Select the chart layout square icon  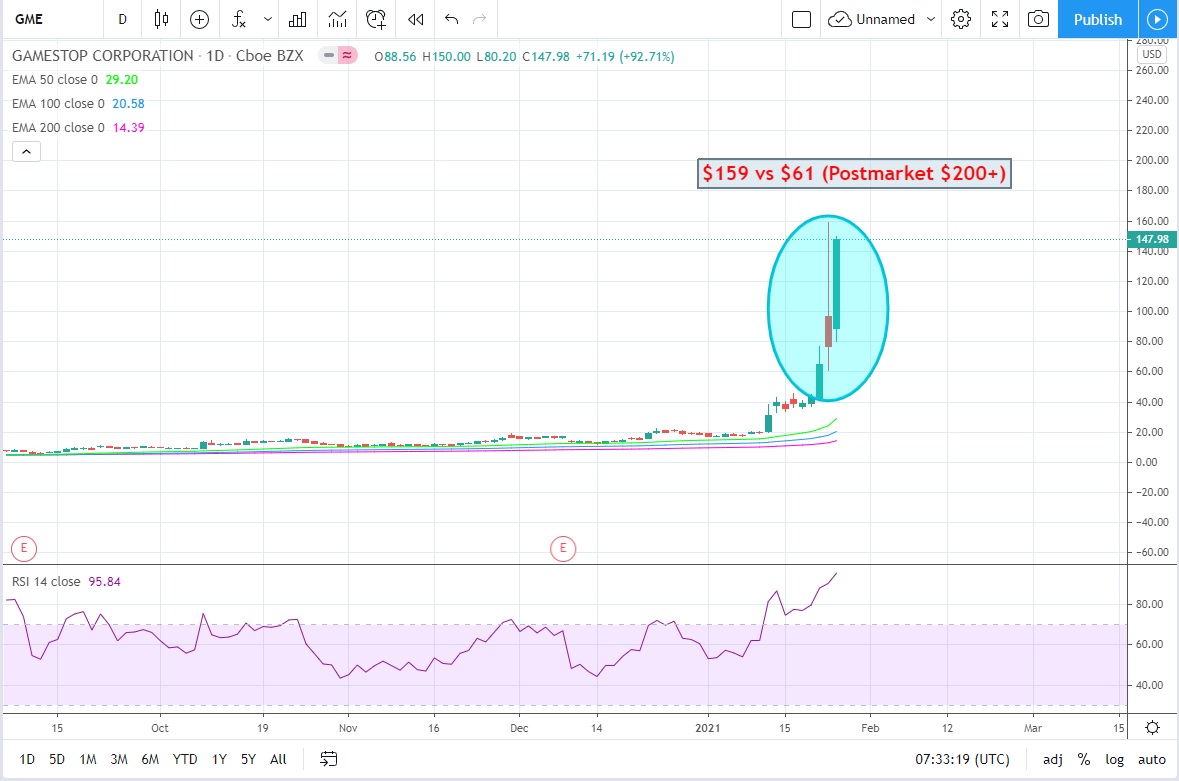(802, 20)
